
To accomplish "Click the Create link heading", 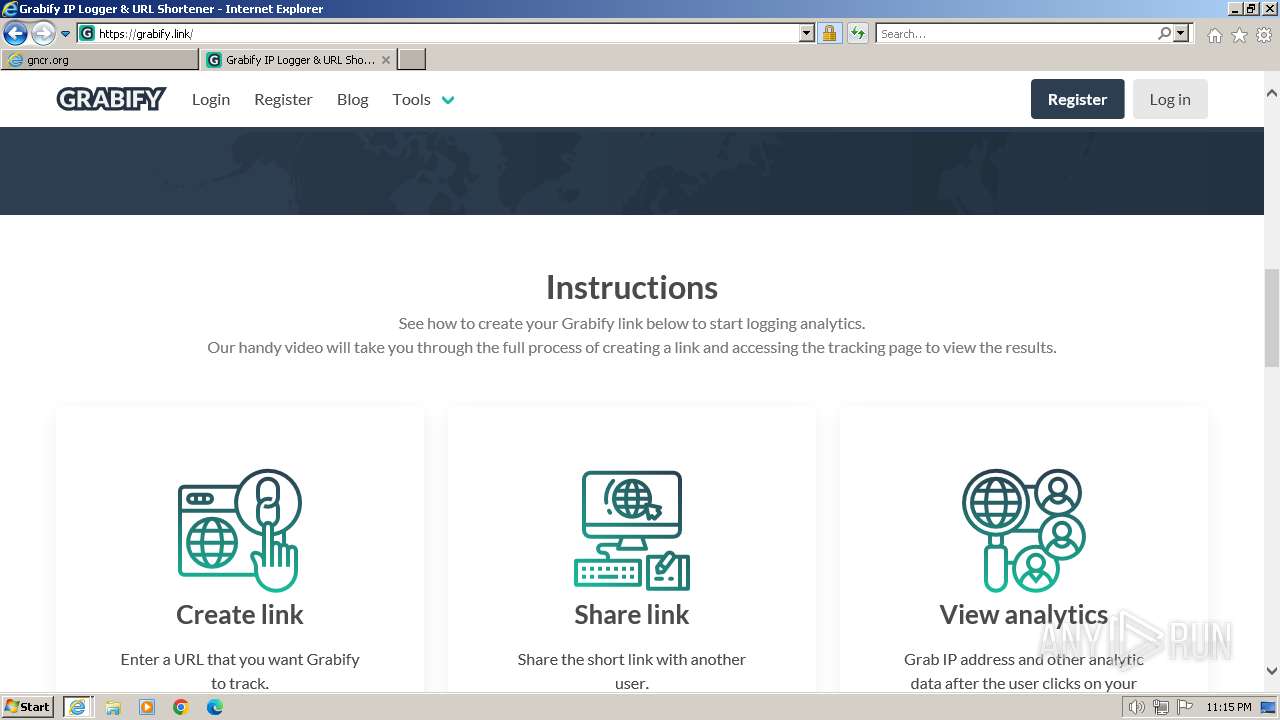I will 240,614.
